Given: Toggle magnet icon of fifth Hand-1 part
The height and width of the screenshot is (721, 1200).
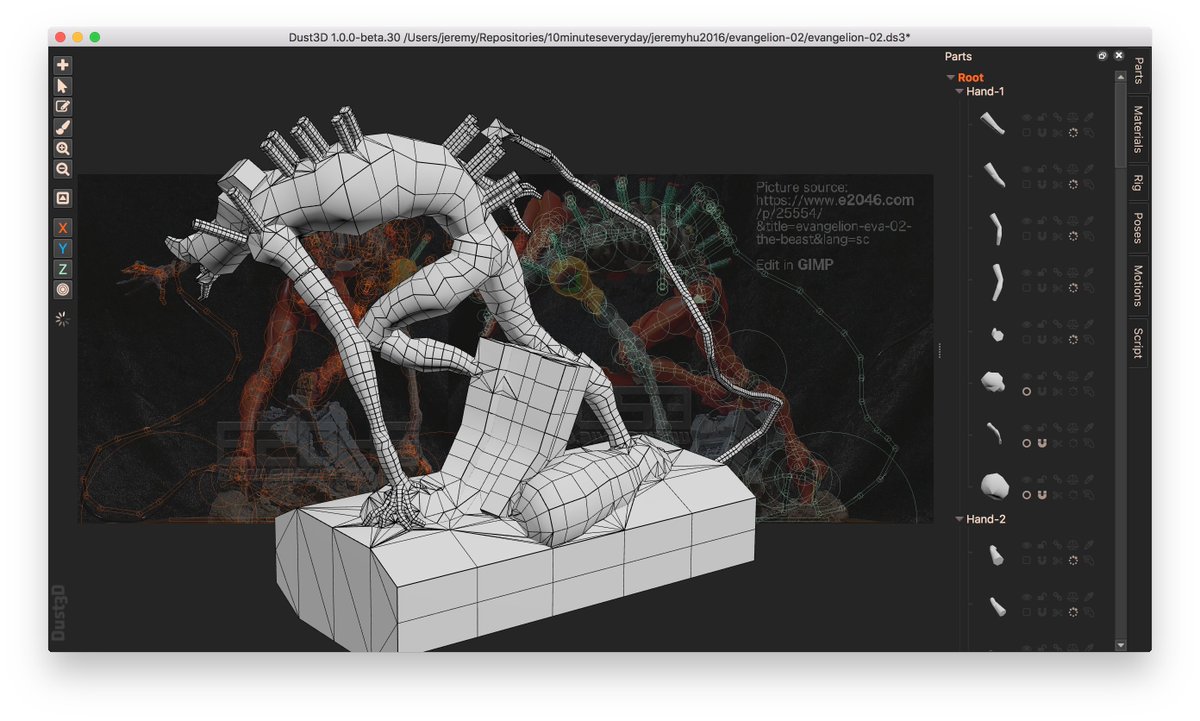Looking at the screenshot, I should point(1042,340).
